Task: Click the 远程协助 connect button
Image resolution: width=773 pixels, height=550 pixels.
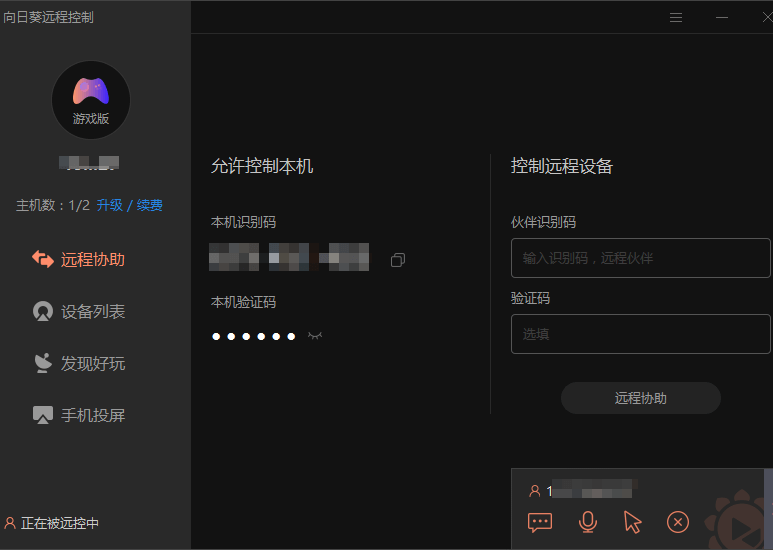Action: pyautogui.click(x=640, y=398)
